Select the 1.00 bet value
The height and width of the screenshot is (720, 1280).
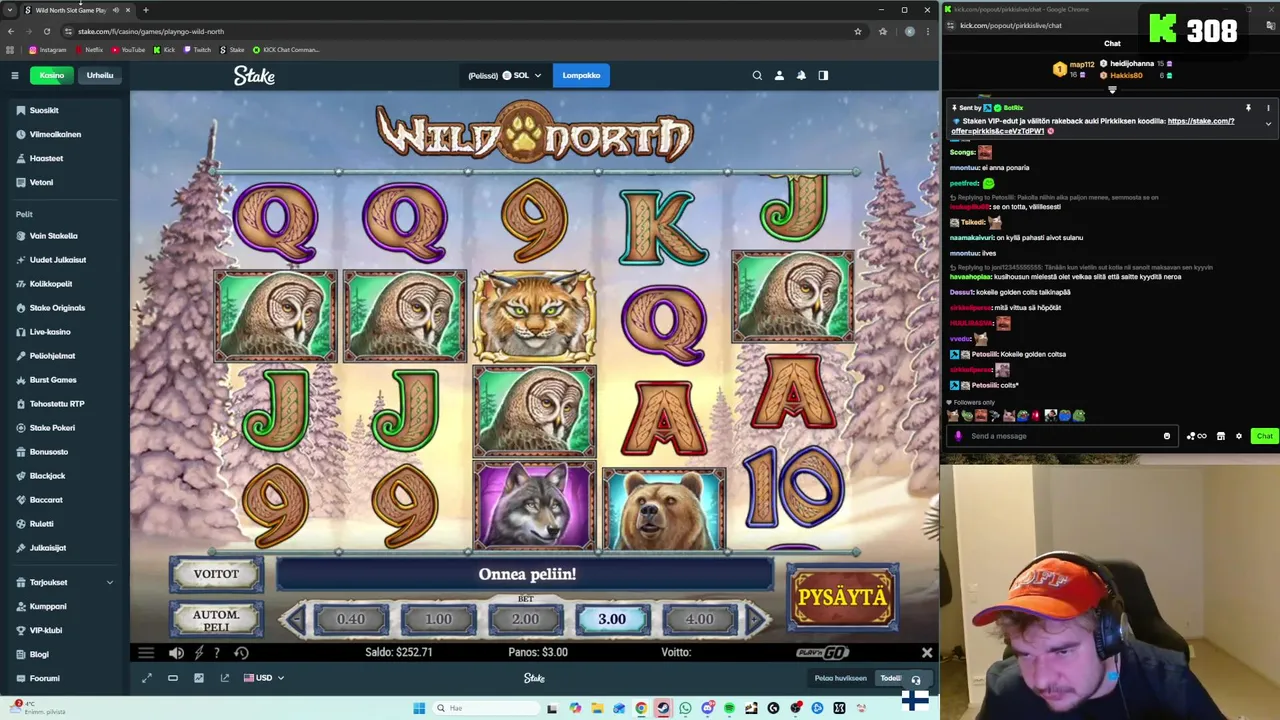438,620
